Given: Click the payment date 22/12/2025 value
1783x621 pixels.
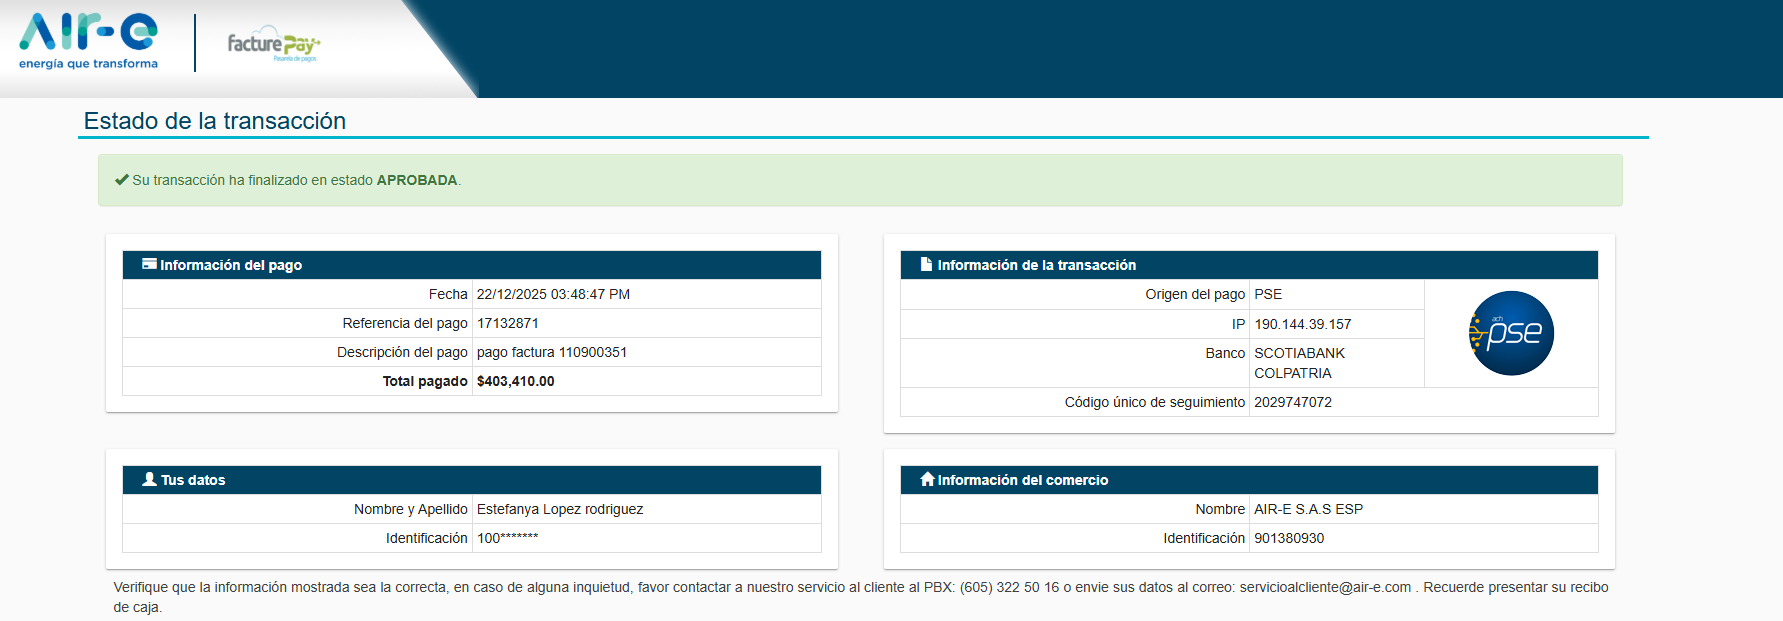Looking at the screenshot, I should (x=553, y=294).
